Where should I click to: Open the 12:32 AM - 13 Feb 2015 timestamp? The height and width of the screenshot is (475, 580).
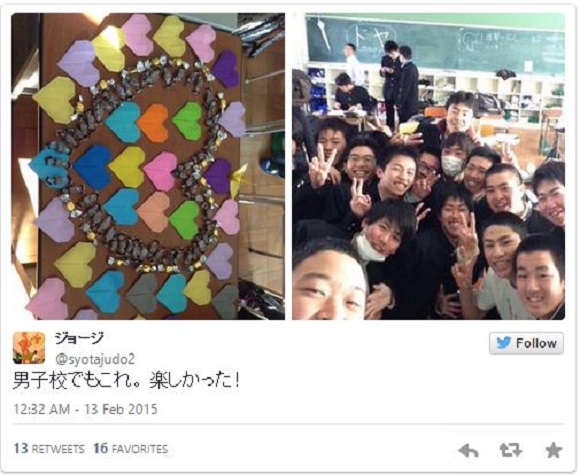(85, 409)
